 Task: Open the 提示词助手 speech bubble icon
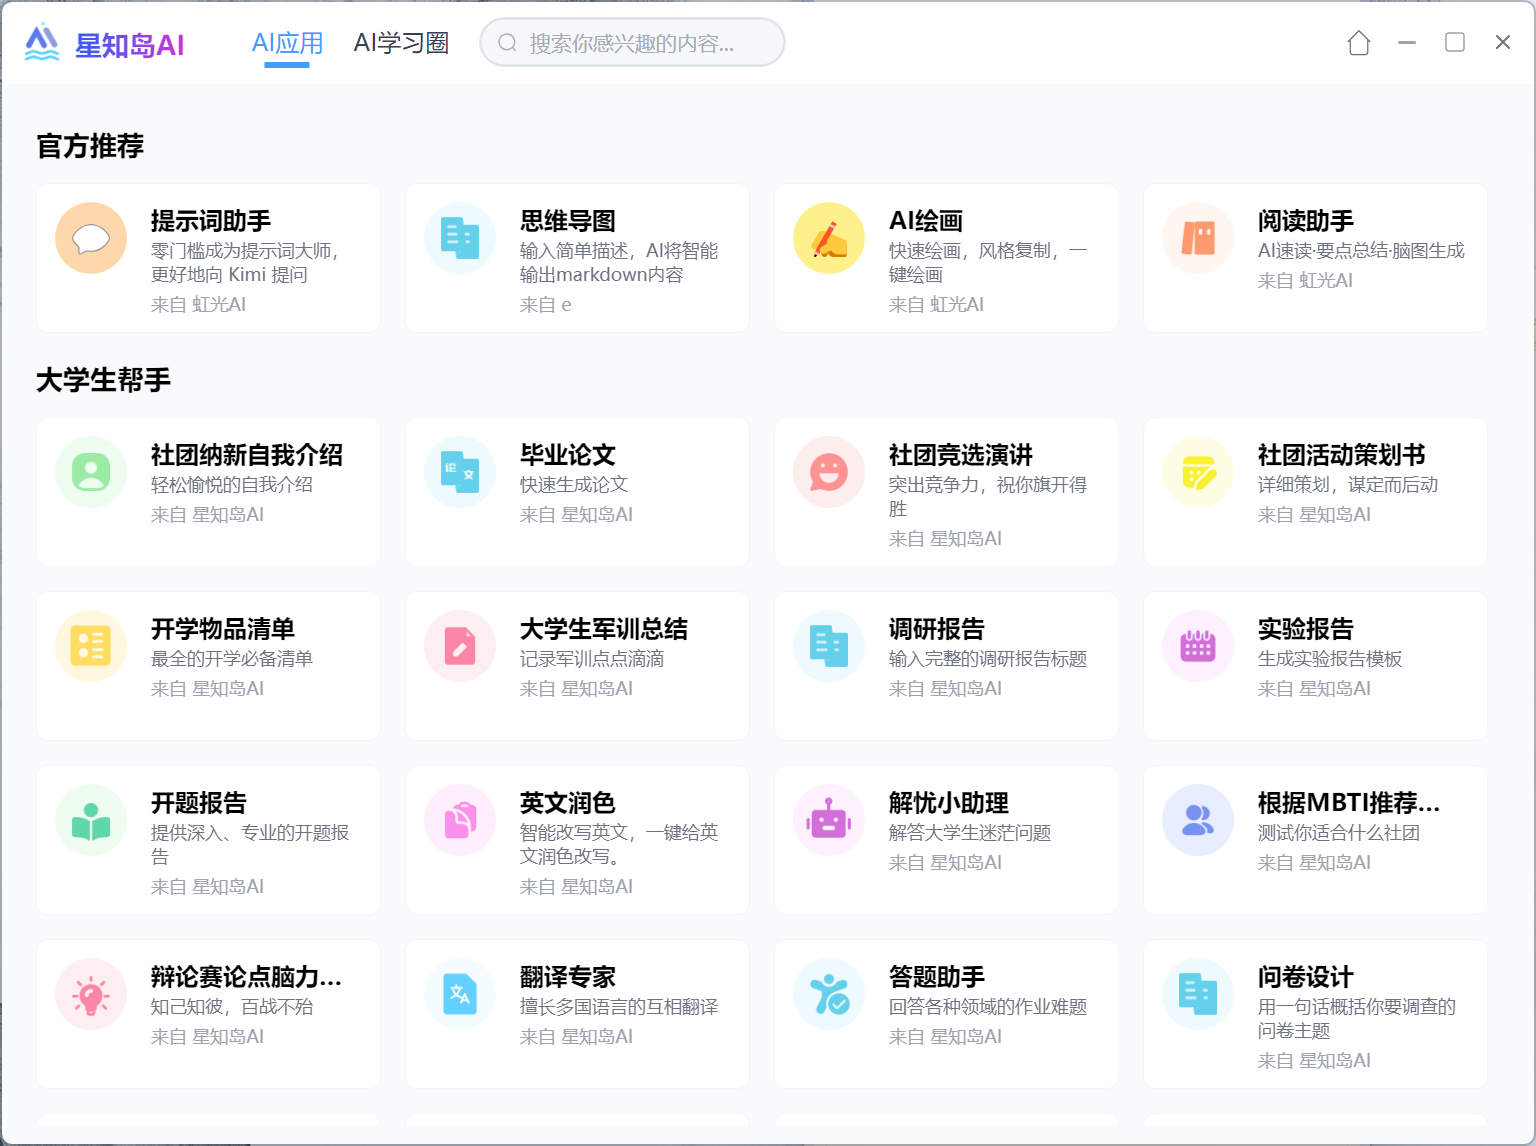coord(90,238)
